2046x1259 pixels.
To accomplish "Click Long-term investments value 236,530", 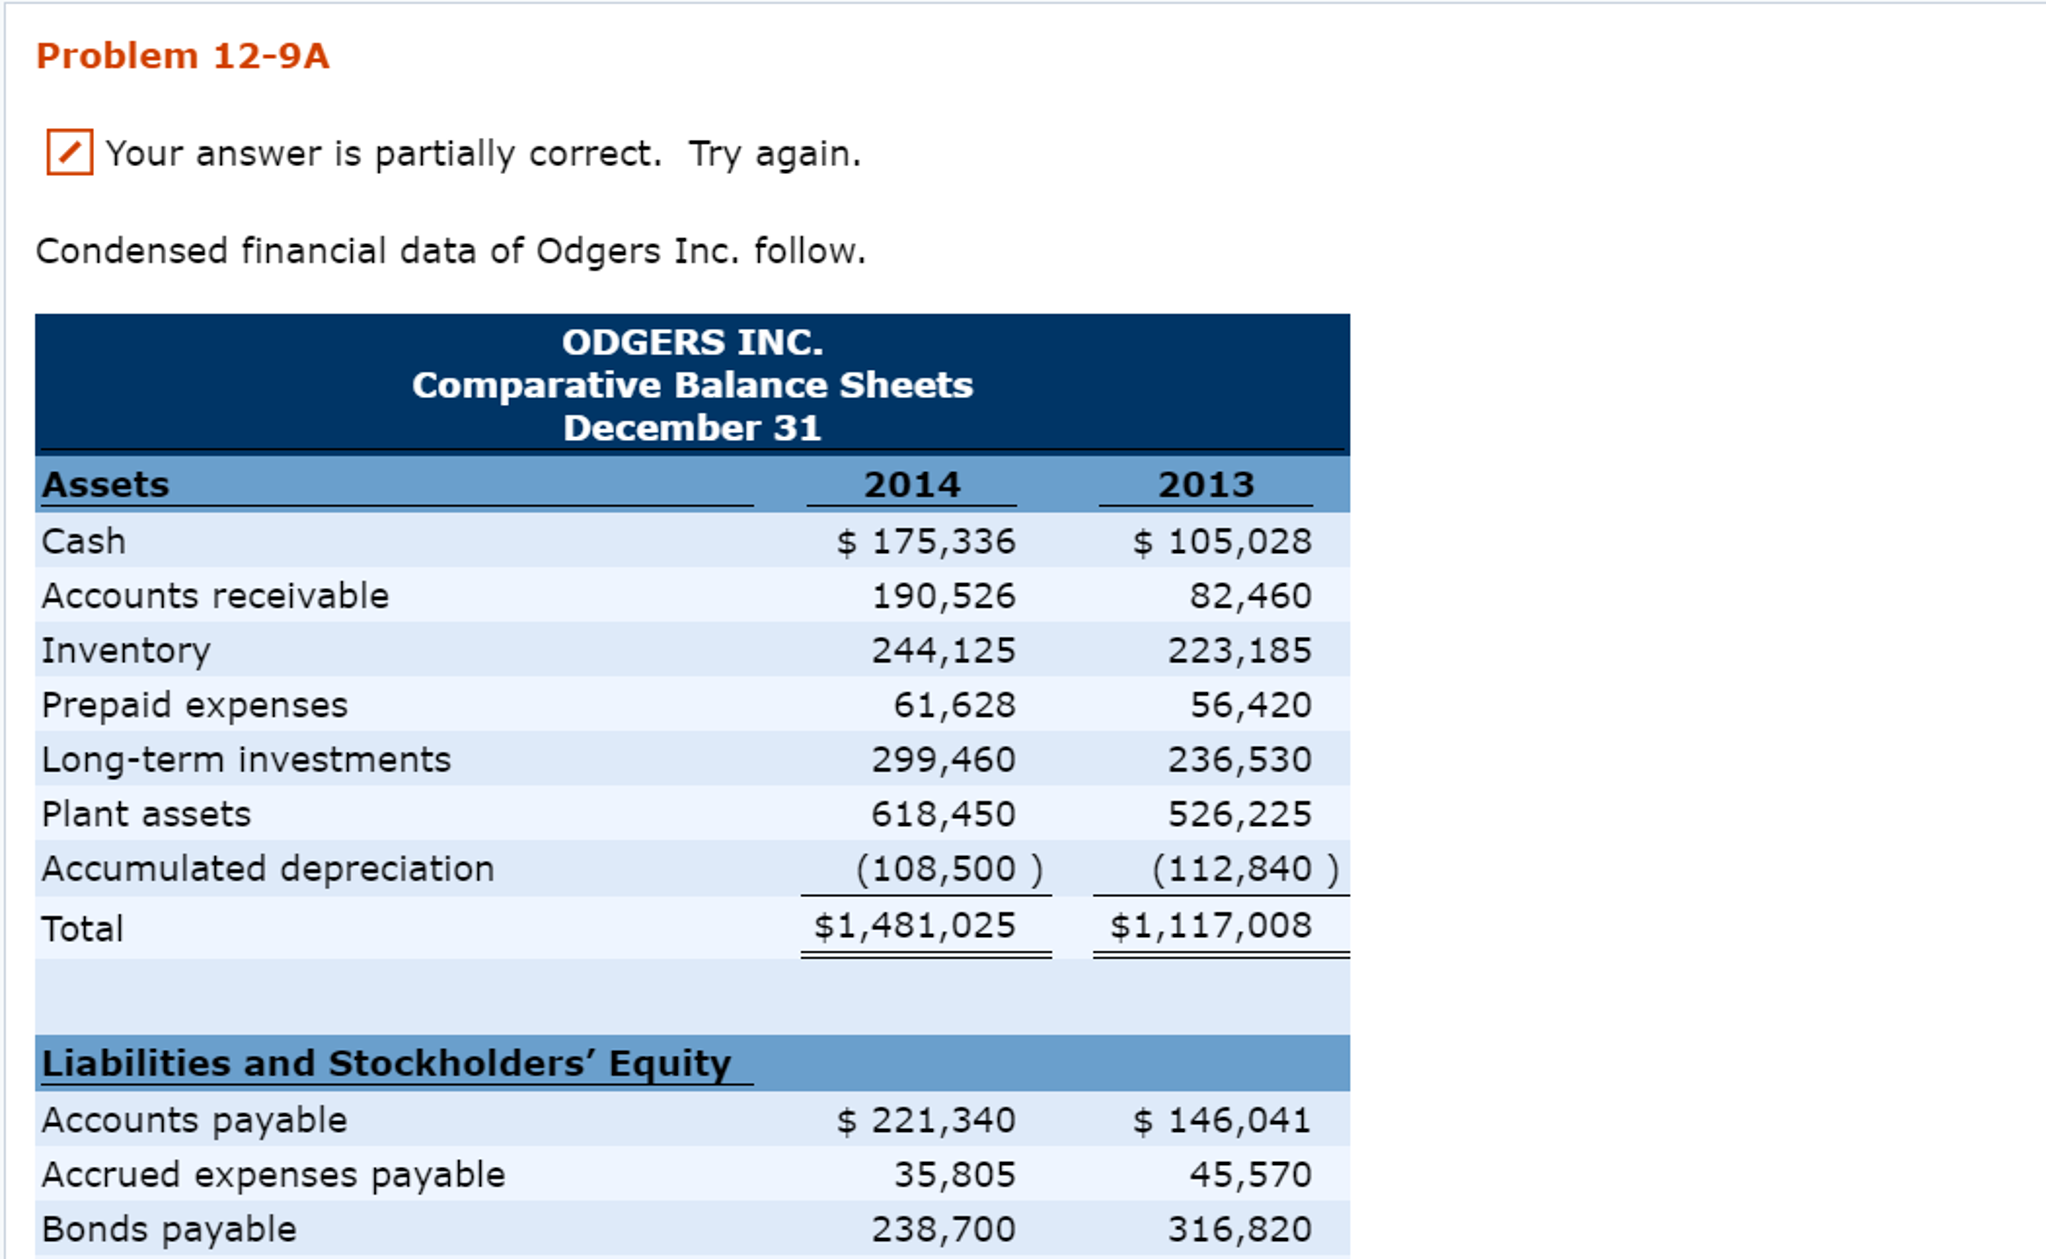I will click(x=1239, y=760).
